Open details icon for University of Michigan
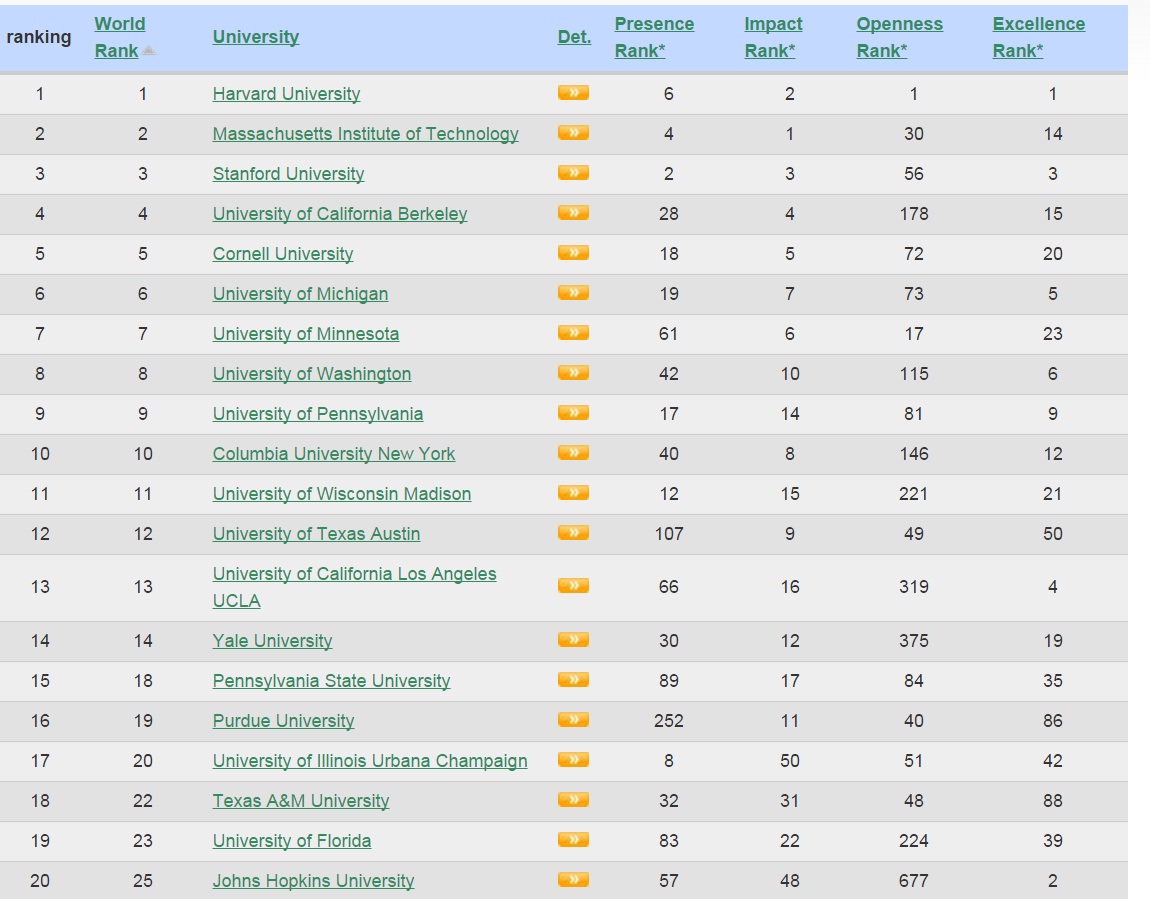This screenshot has width=1150, height=899. [573, 293]
